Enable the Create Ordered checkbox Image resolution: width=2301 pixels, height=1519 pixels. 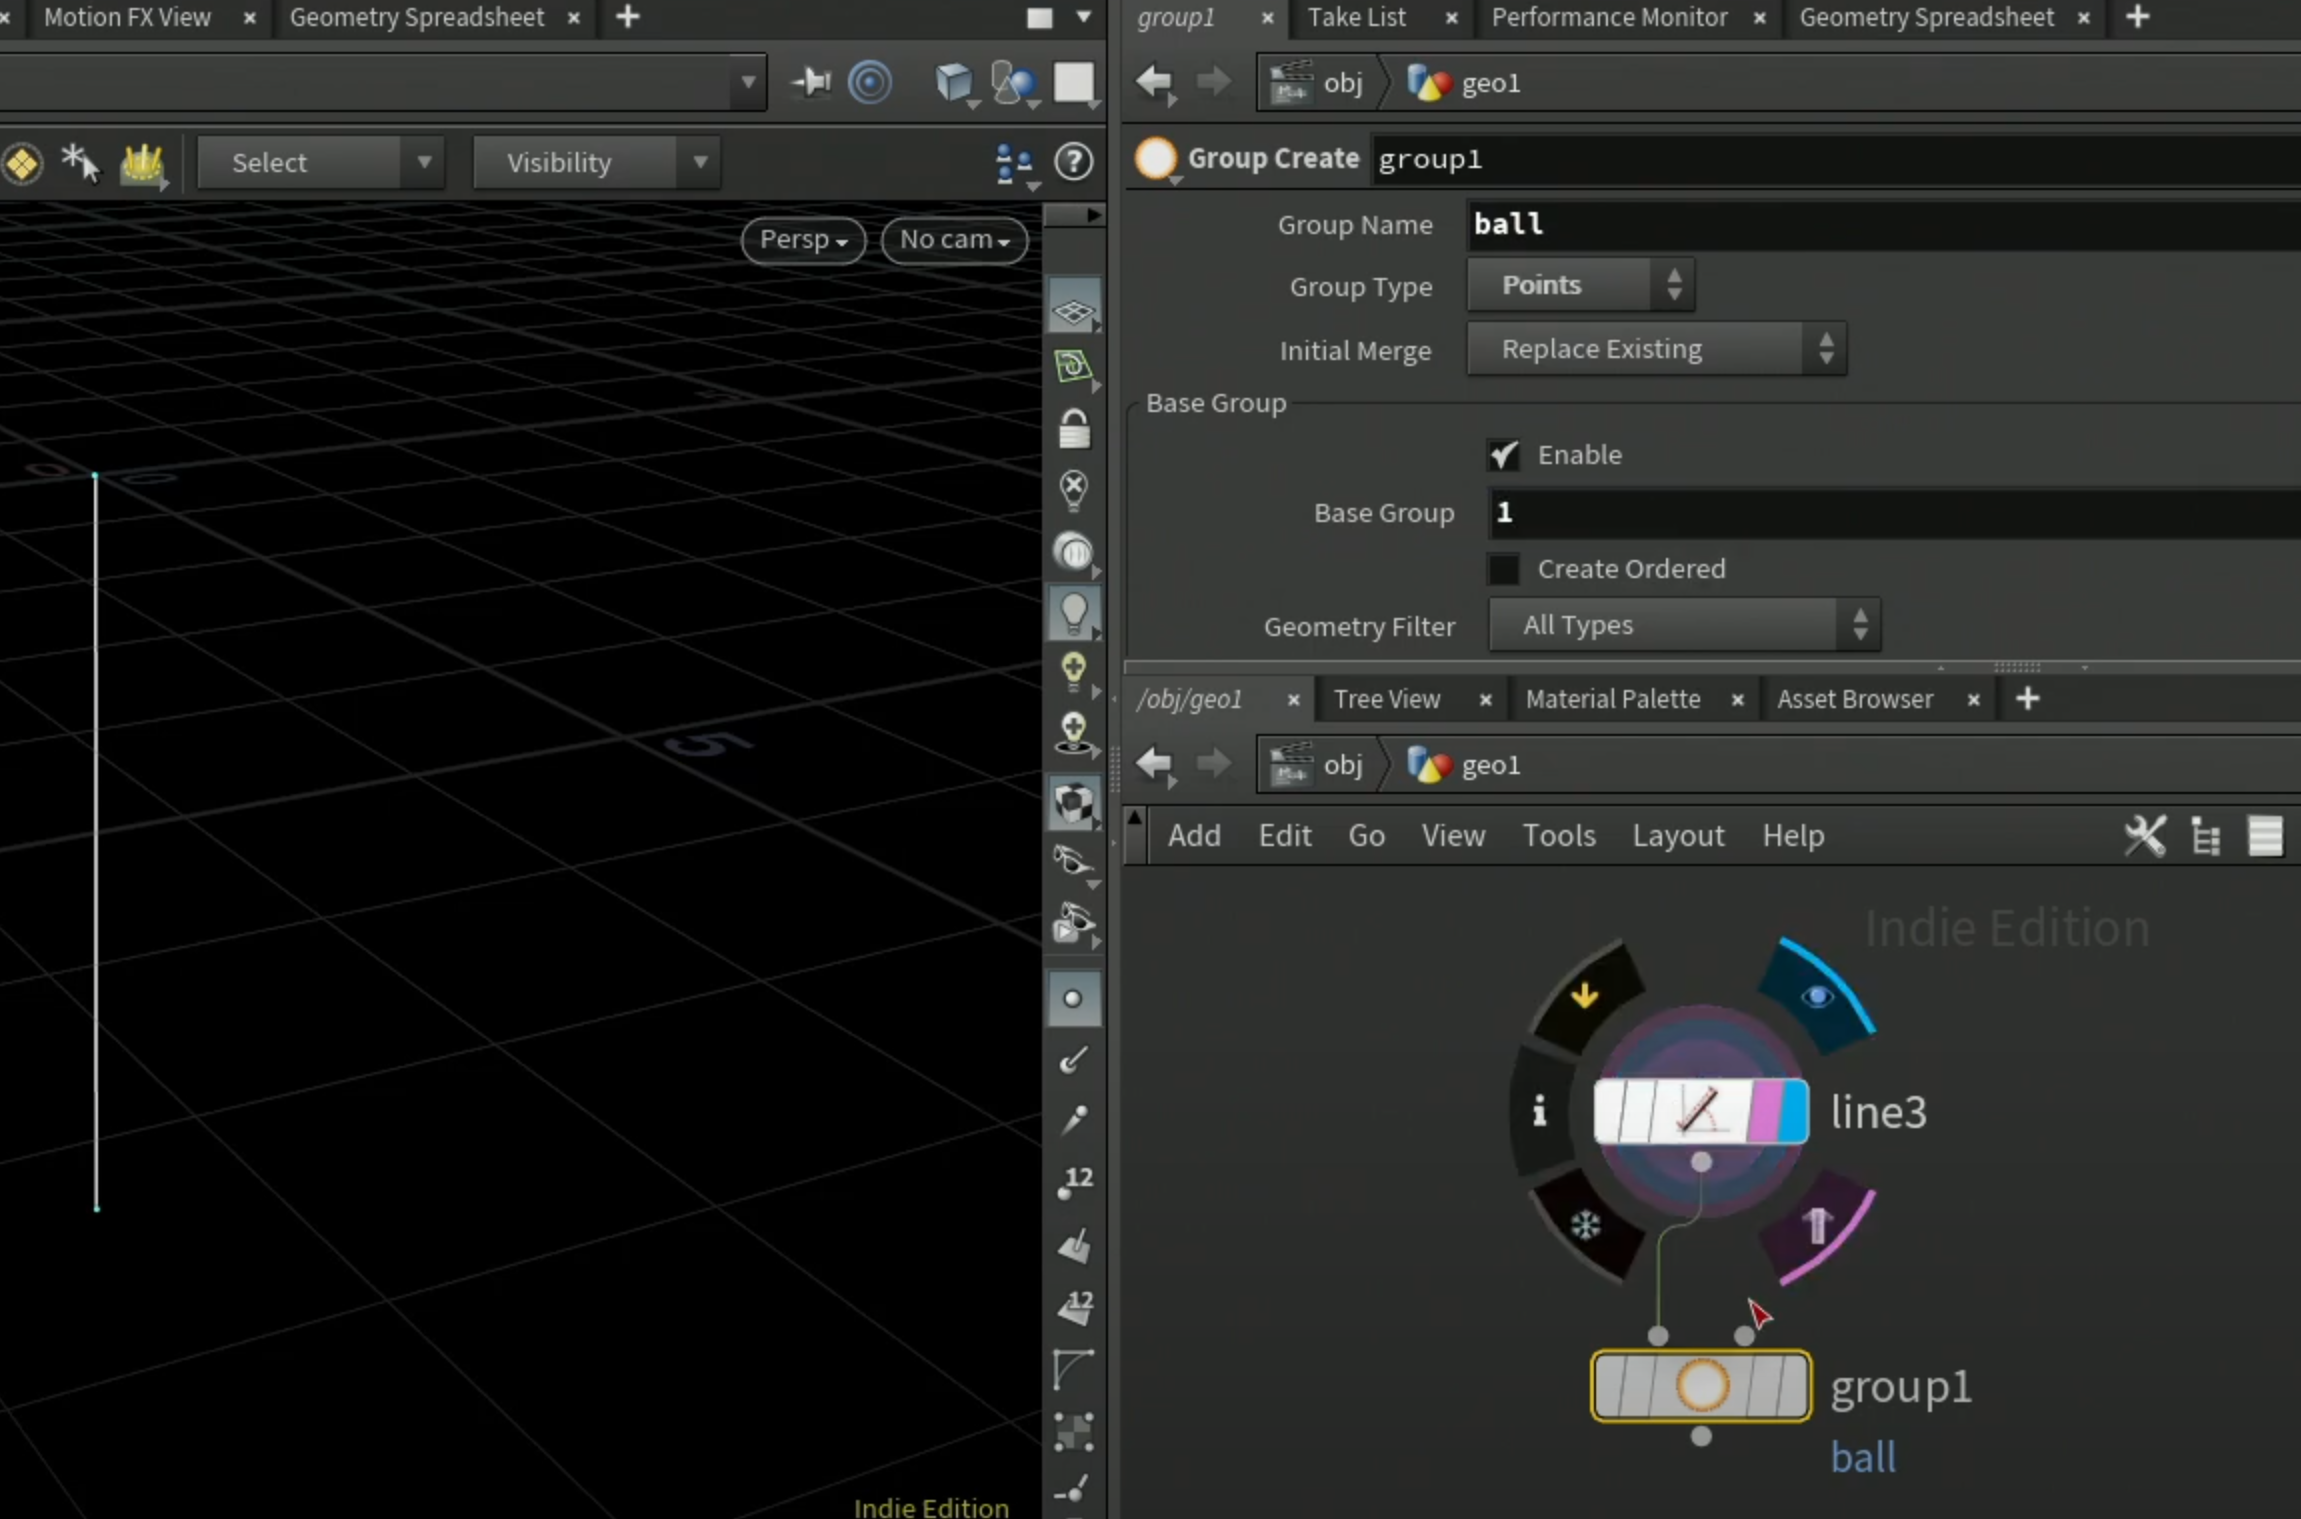pos(1503,569)
